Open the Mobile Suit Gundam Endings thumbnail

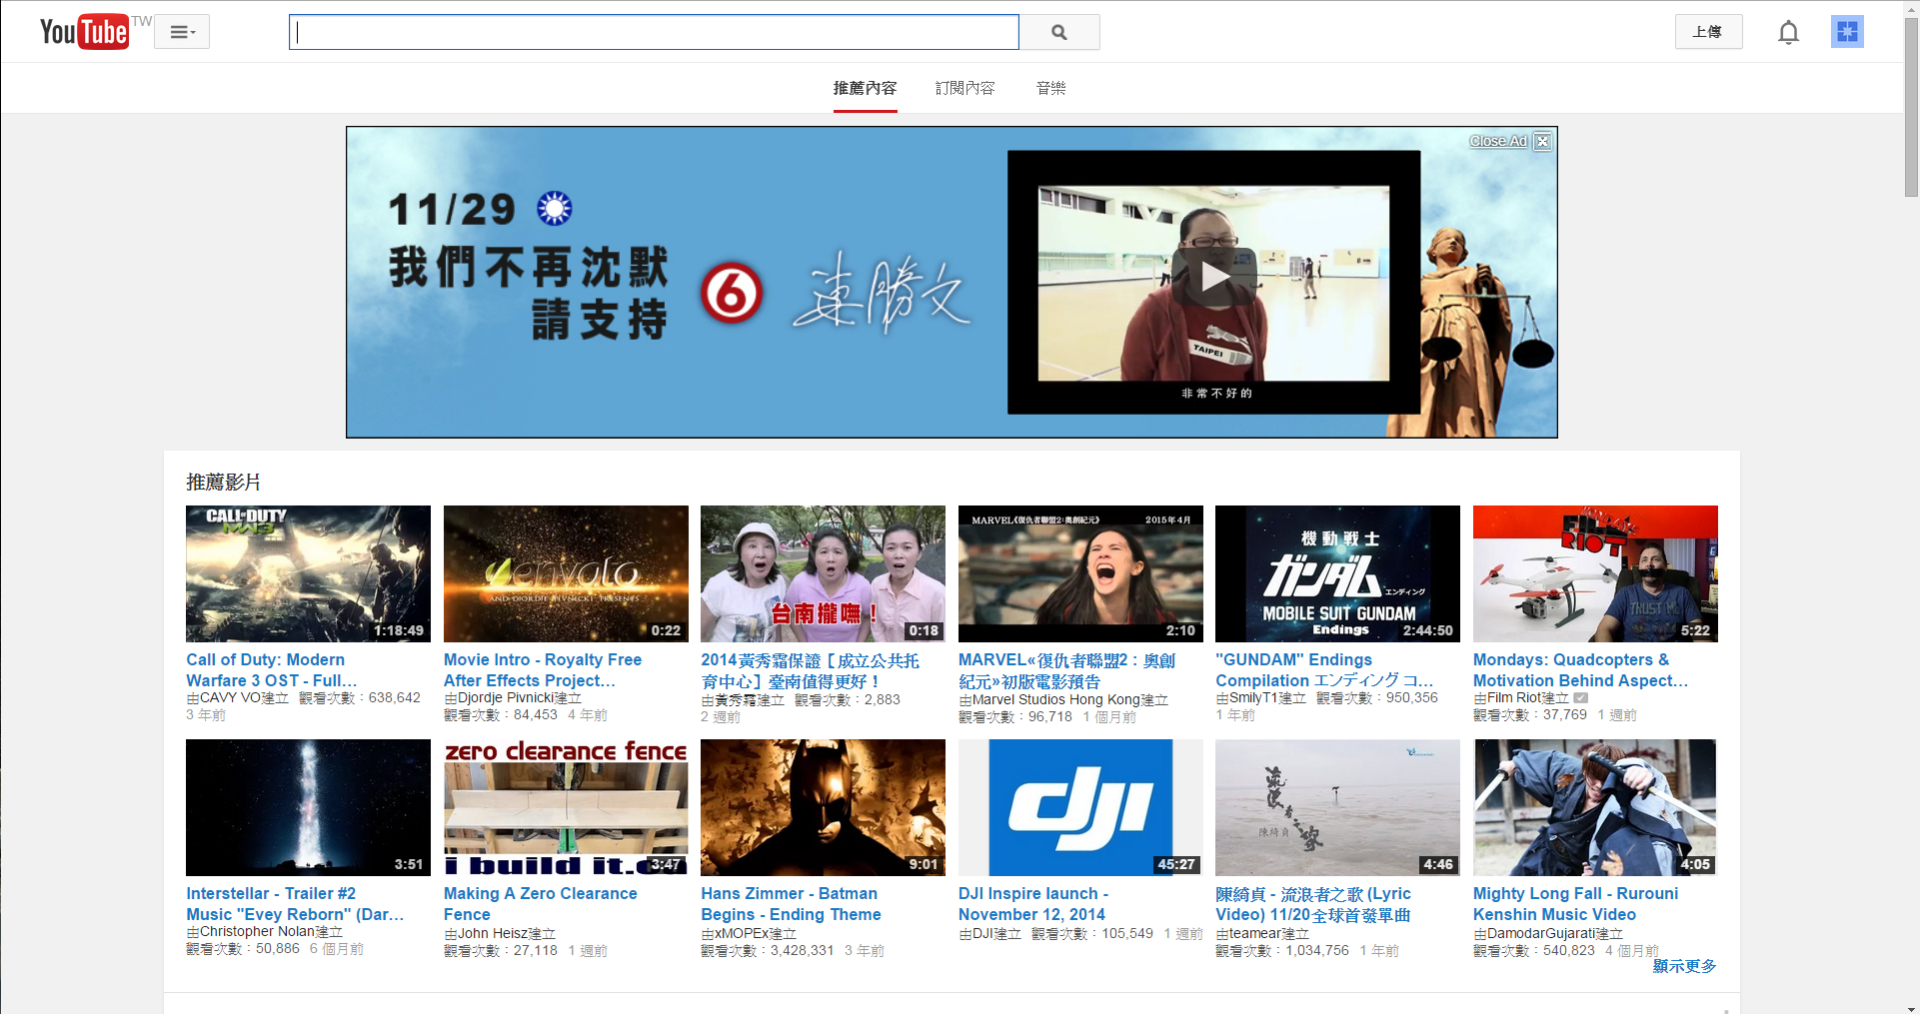coord(1338,573)
